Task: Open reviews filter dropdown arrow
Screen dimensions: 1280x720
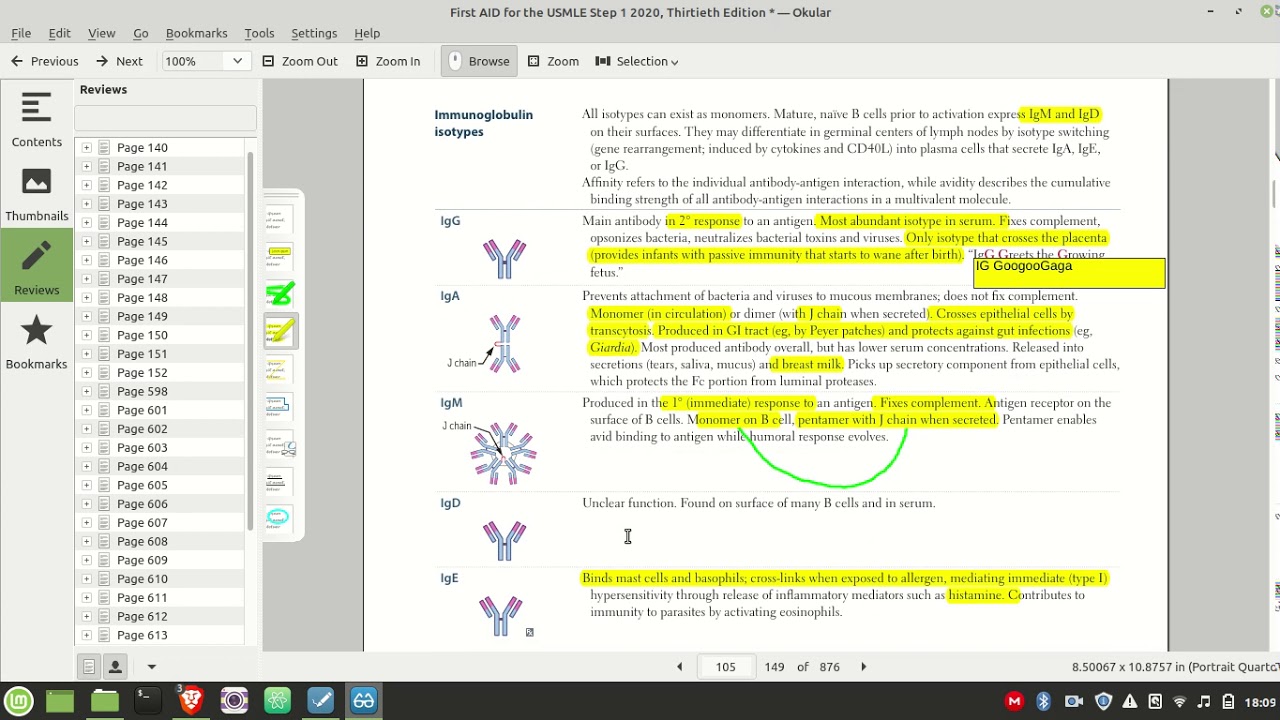Action: coord(152,666)
